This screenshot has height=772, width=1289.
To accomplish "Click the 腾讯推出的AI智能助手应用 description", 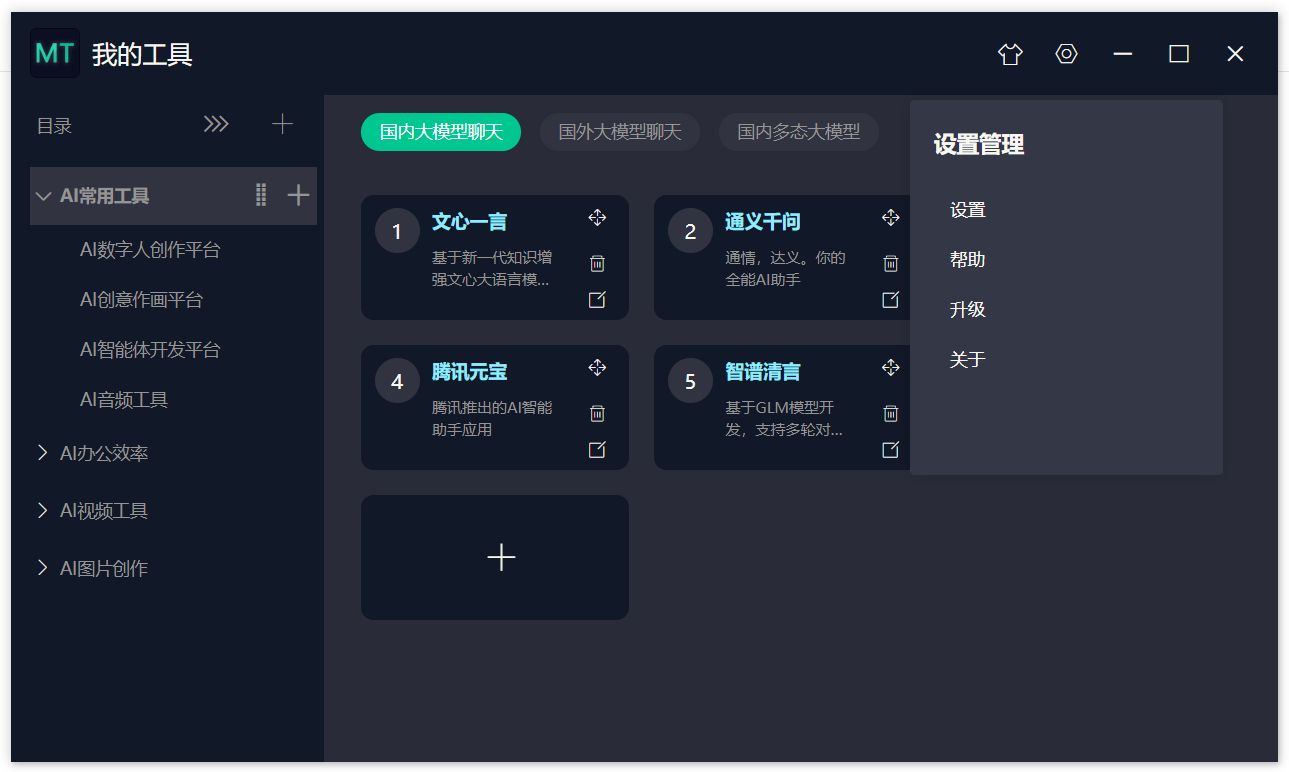I will (492, 419).
